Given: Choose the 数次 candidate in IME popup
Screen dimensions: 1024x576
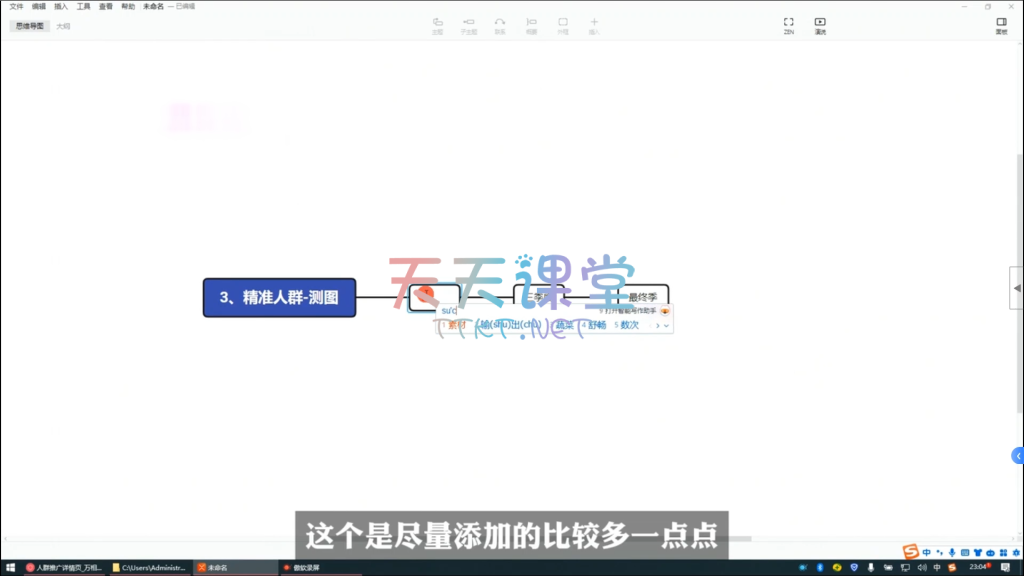Looking at the screenshot, I should (x=627, y=325).
